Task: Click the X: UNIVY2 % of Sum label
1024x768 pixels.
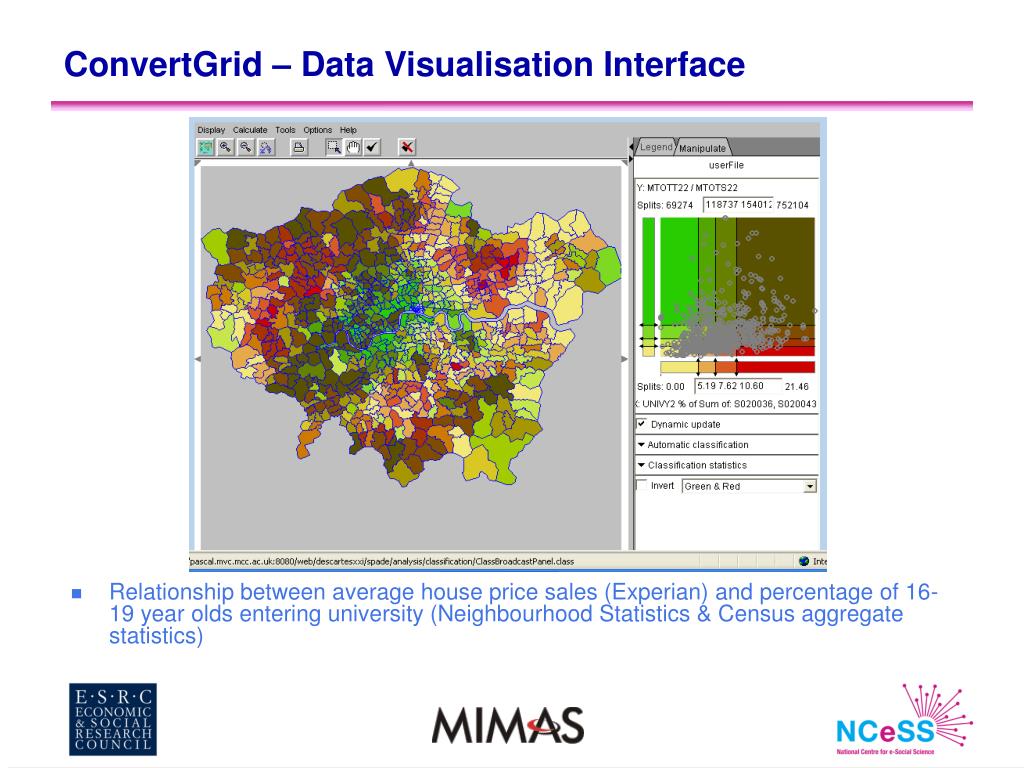Action: (726, 404)
